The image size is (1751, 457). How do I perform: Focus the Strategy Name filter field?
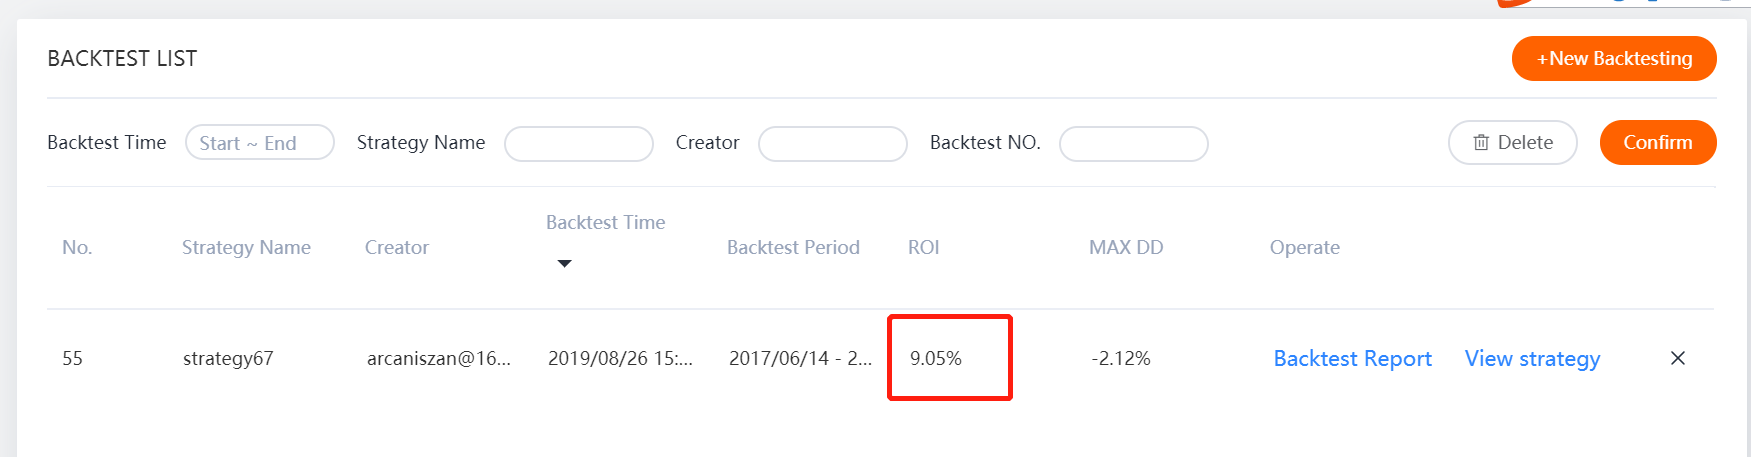click(579, 144)
